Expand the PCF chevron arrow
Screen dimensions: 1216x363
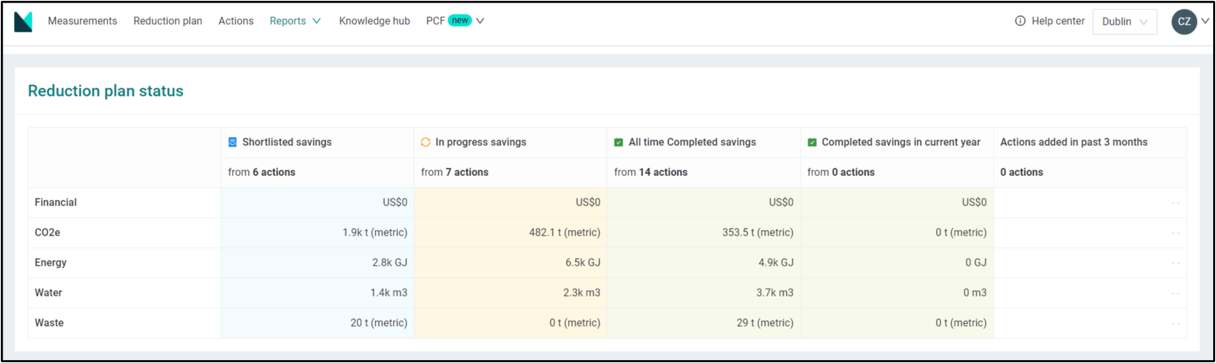pyautogui.click(x=480, y=21)
